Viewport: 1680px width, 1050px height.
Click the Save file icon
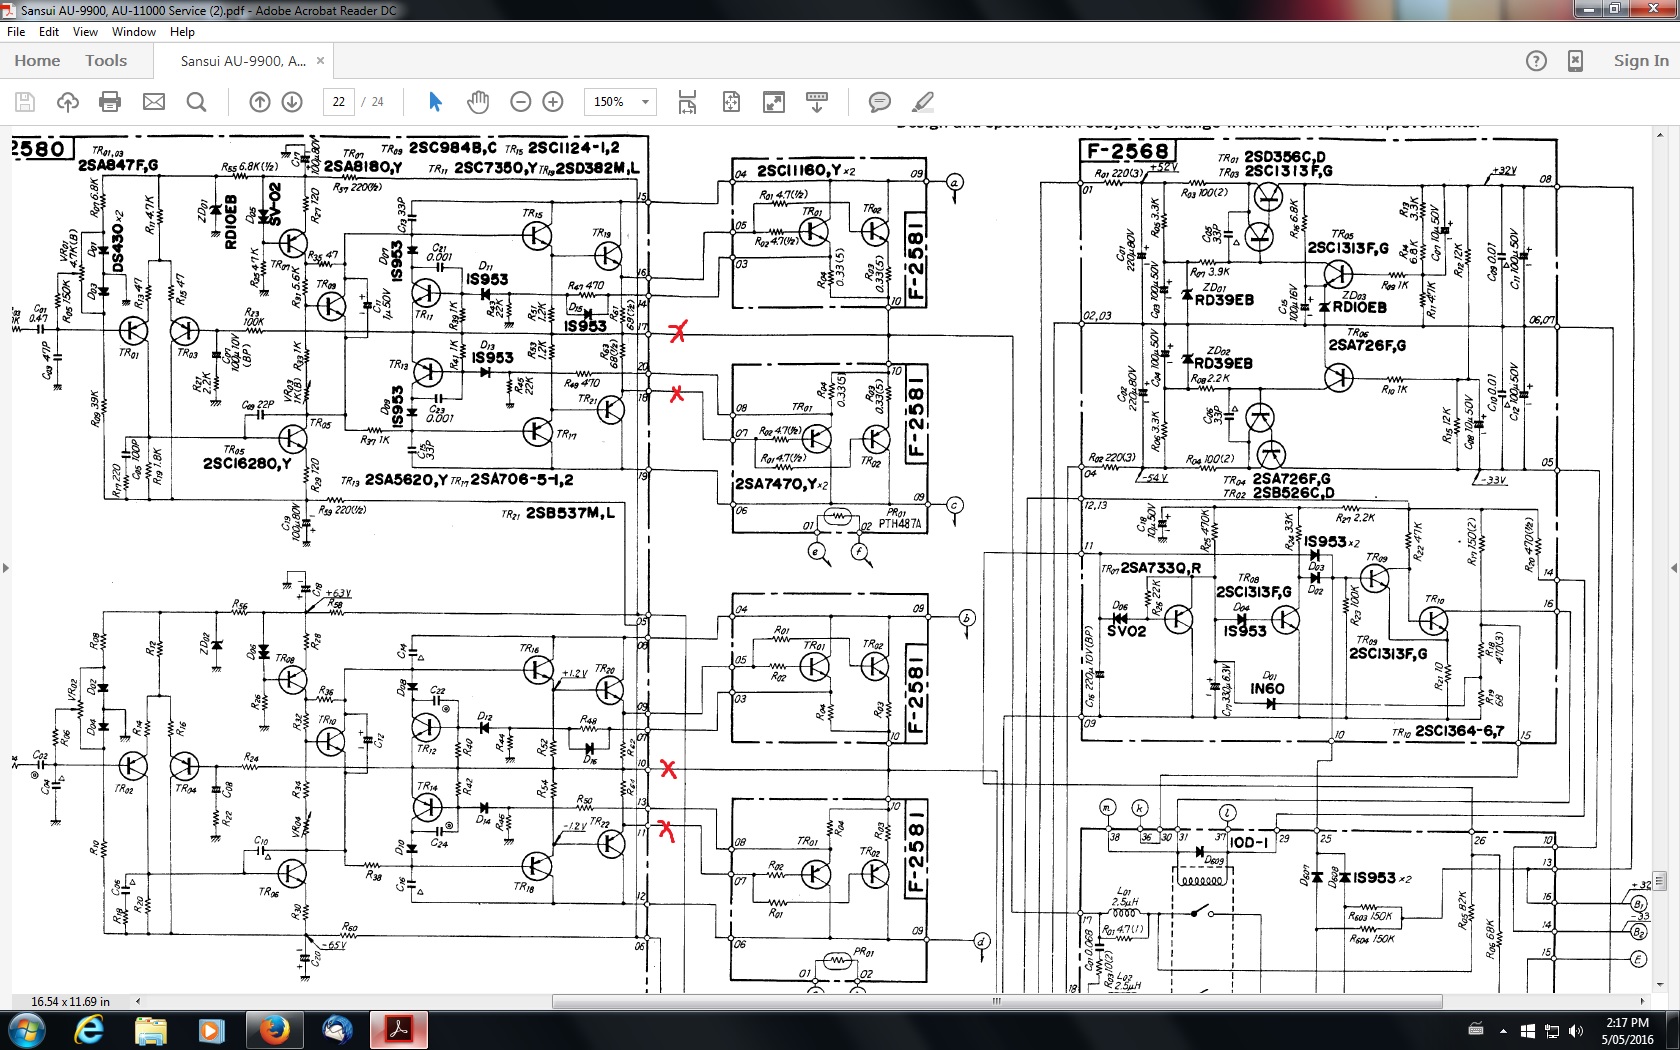point(25,102)
